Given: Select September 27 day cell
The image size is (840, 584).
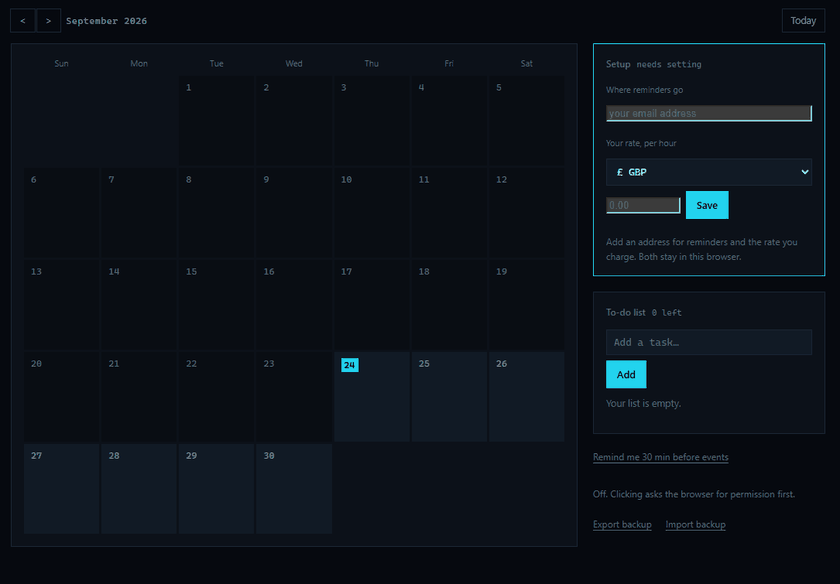Looking at the screenshot, I should coord(62,489).
